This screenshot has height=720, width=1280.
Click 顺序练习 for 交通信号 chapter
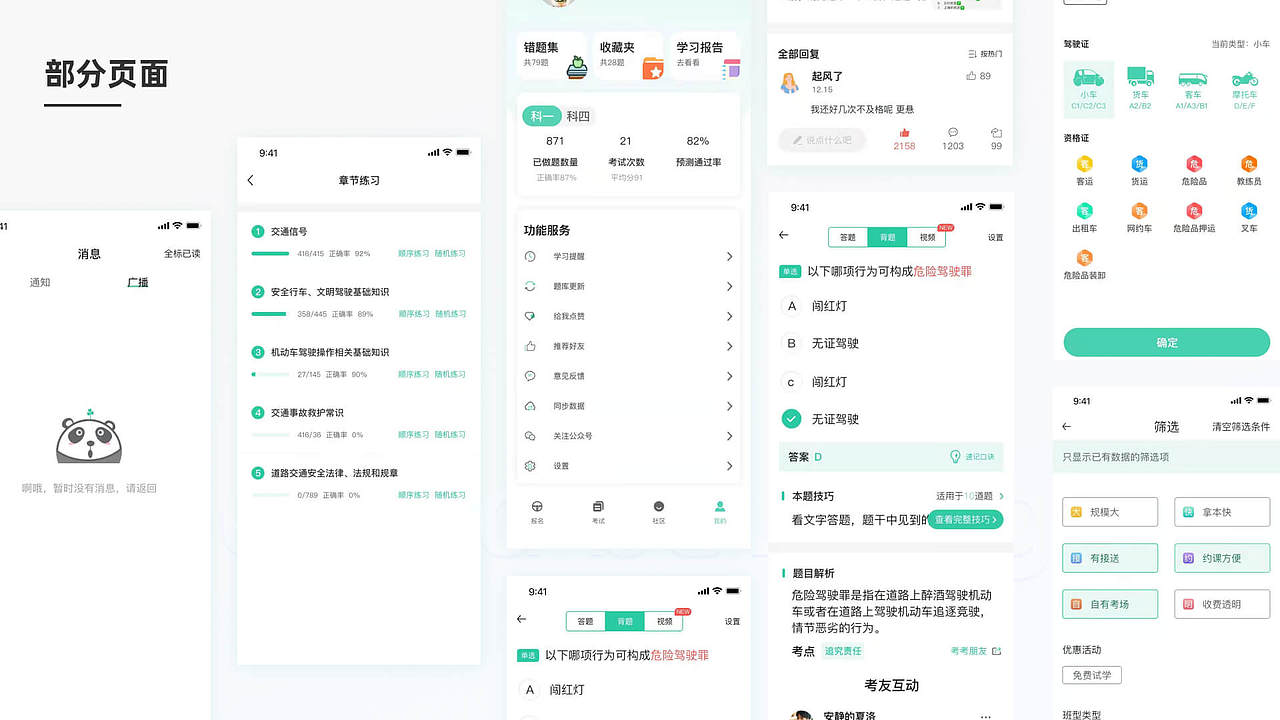(x=413, y=254)
